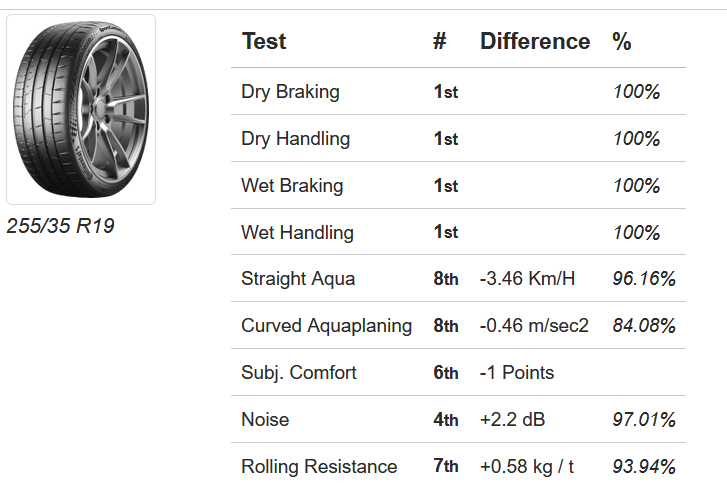Click the 6th rank for Subj. Comfort
The height and width of the screenshot is (486, 727).
coord(446,373)
